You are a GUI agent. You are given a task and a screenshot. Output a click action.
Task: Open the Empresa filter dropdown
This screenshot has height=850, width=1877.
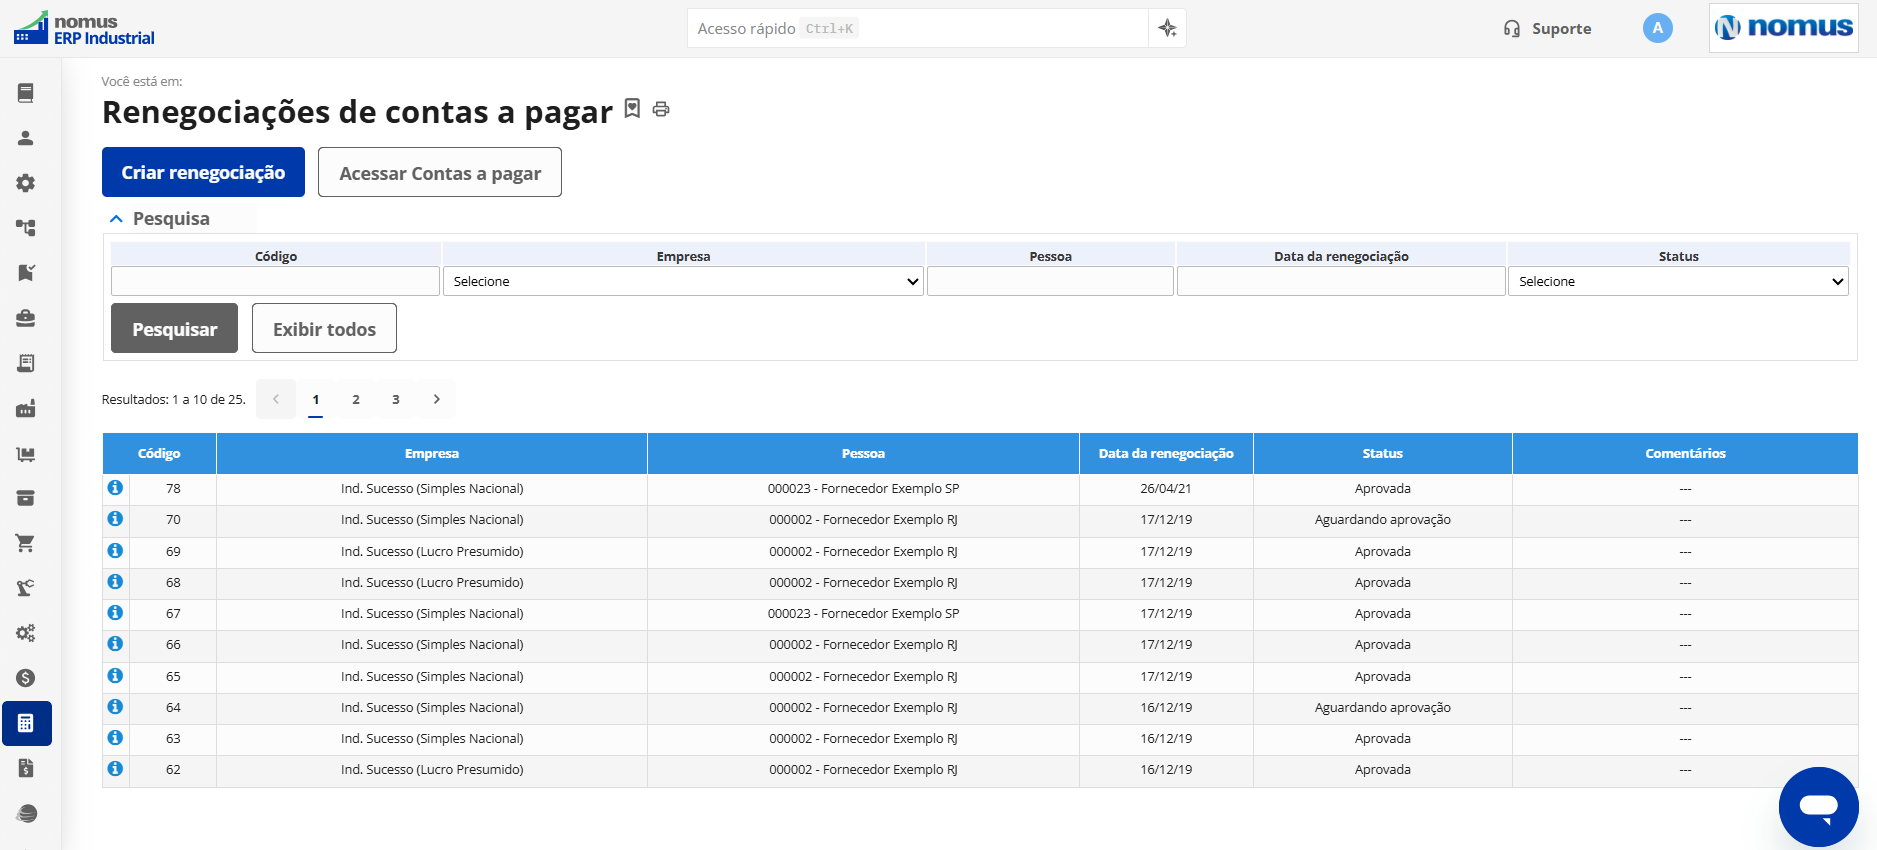tap(683, 281)
